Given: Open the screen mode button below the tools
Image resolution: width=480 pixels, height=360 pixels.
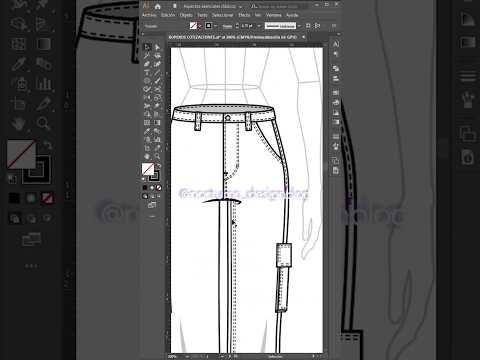Looking at the screenshot, I should tap(152, 205).
